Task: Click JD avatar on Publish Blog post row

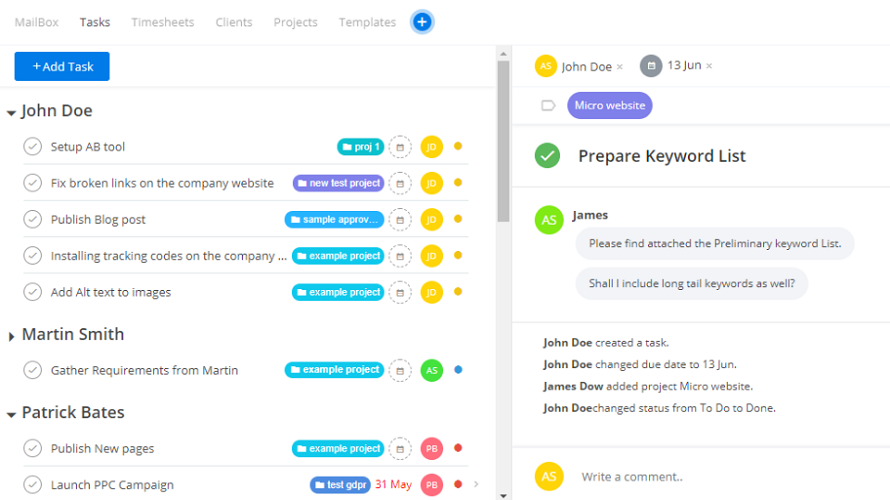Action: coord(431,220)
